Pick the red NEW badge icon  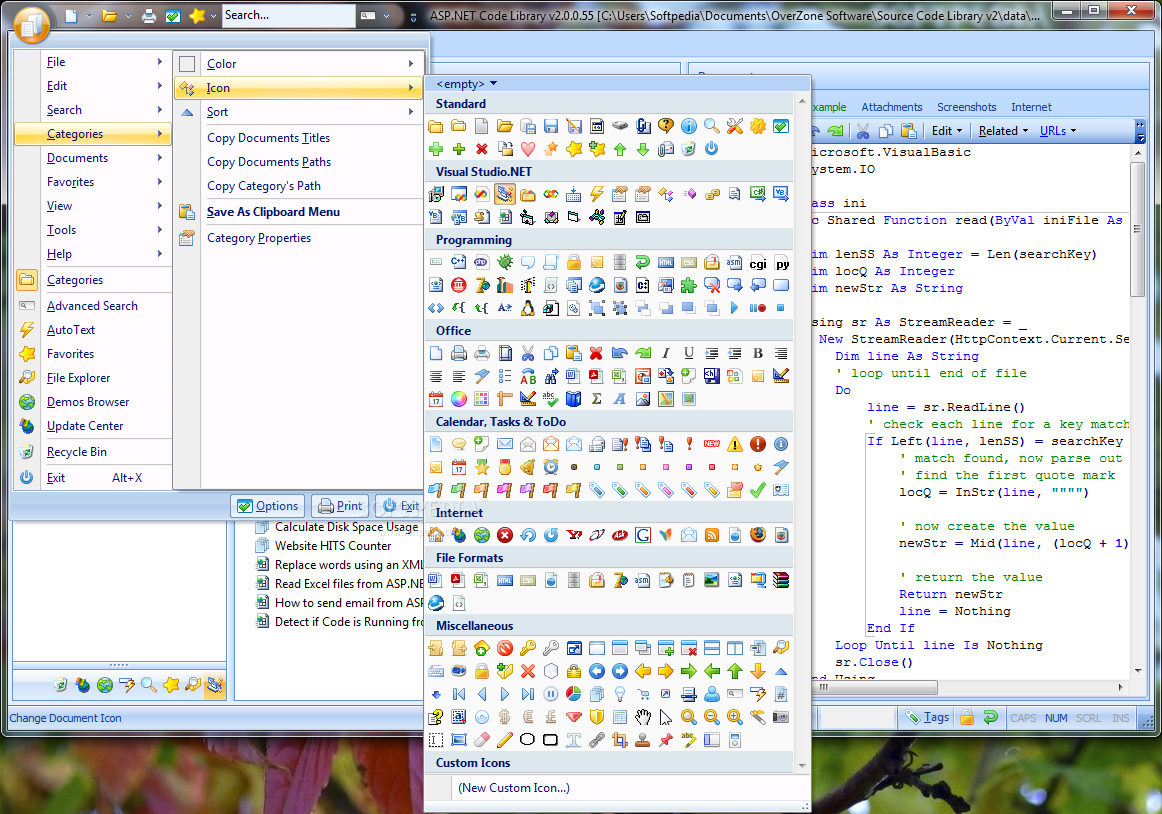(711, 444)
